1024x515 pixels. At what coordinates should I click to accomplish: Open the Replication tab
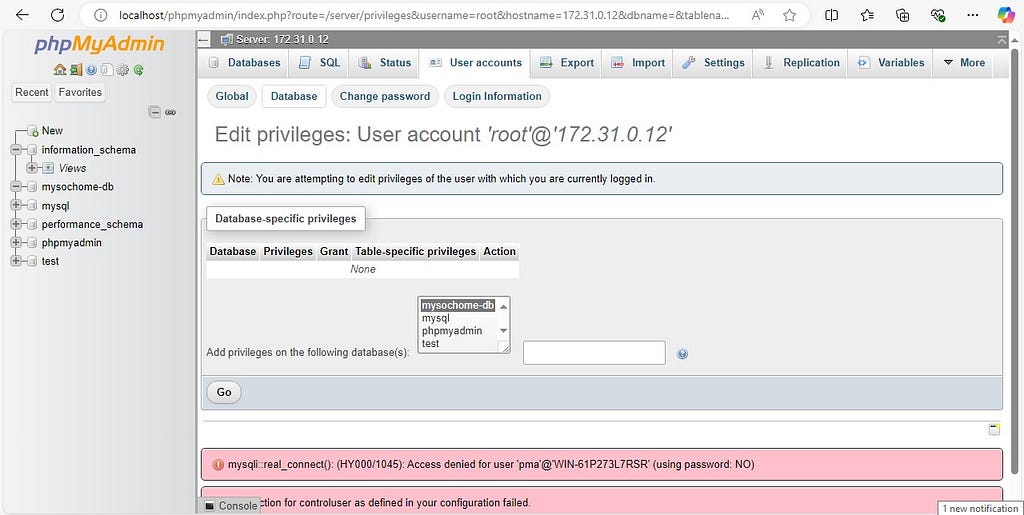coord(801,63)
